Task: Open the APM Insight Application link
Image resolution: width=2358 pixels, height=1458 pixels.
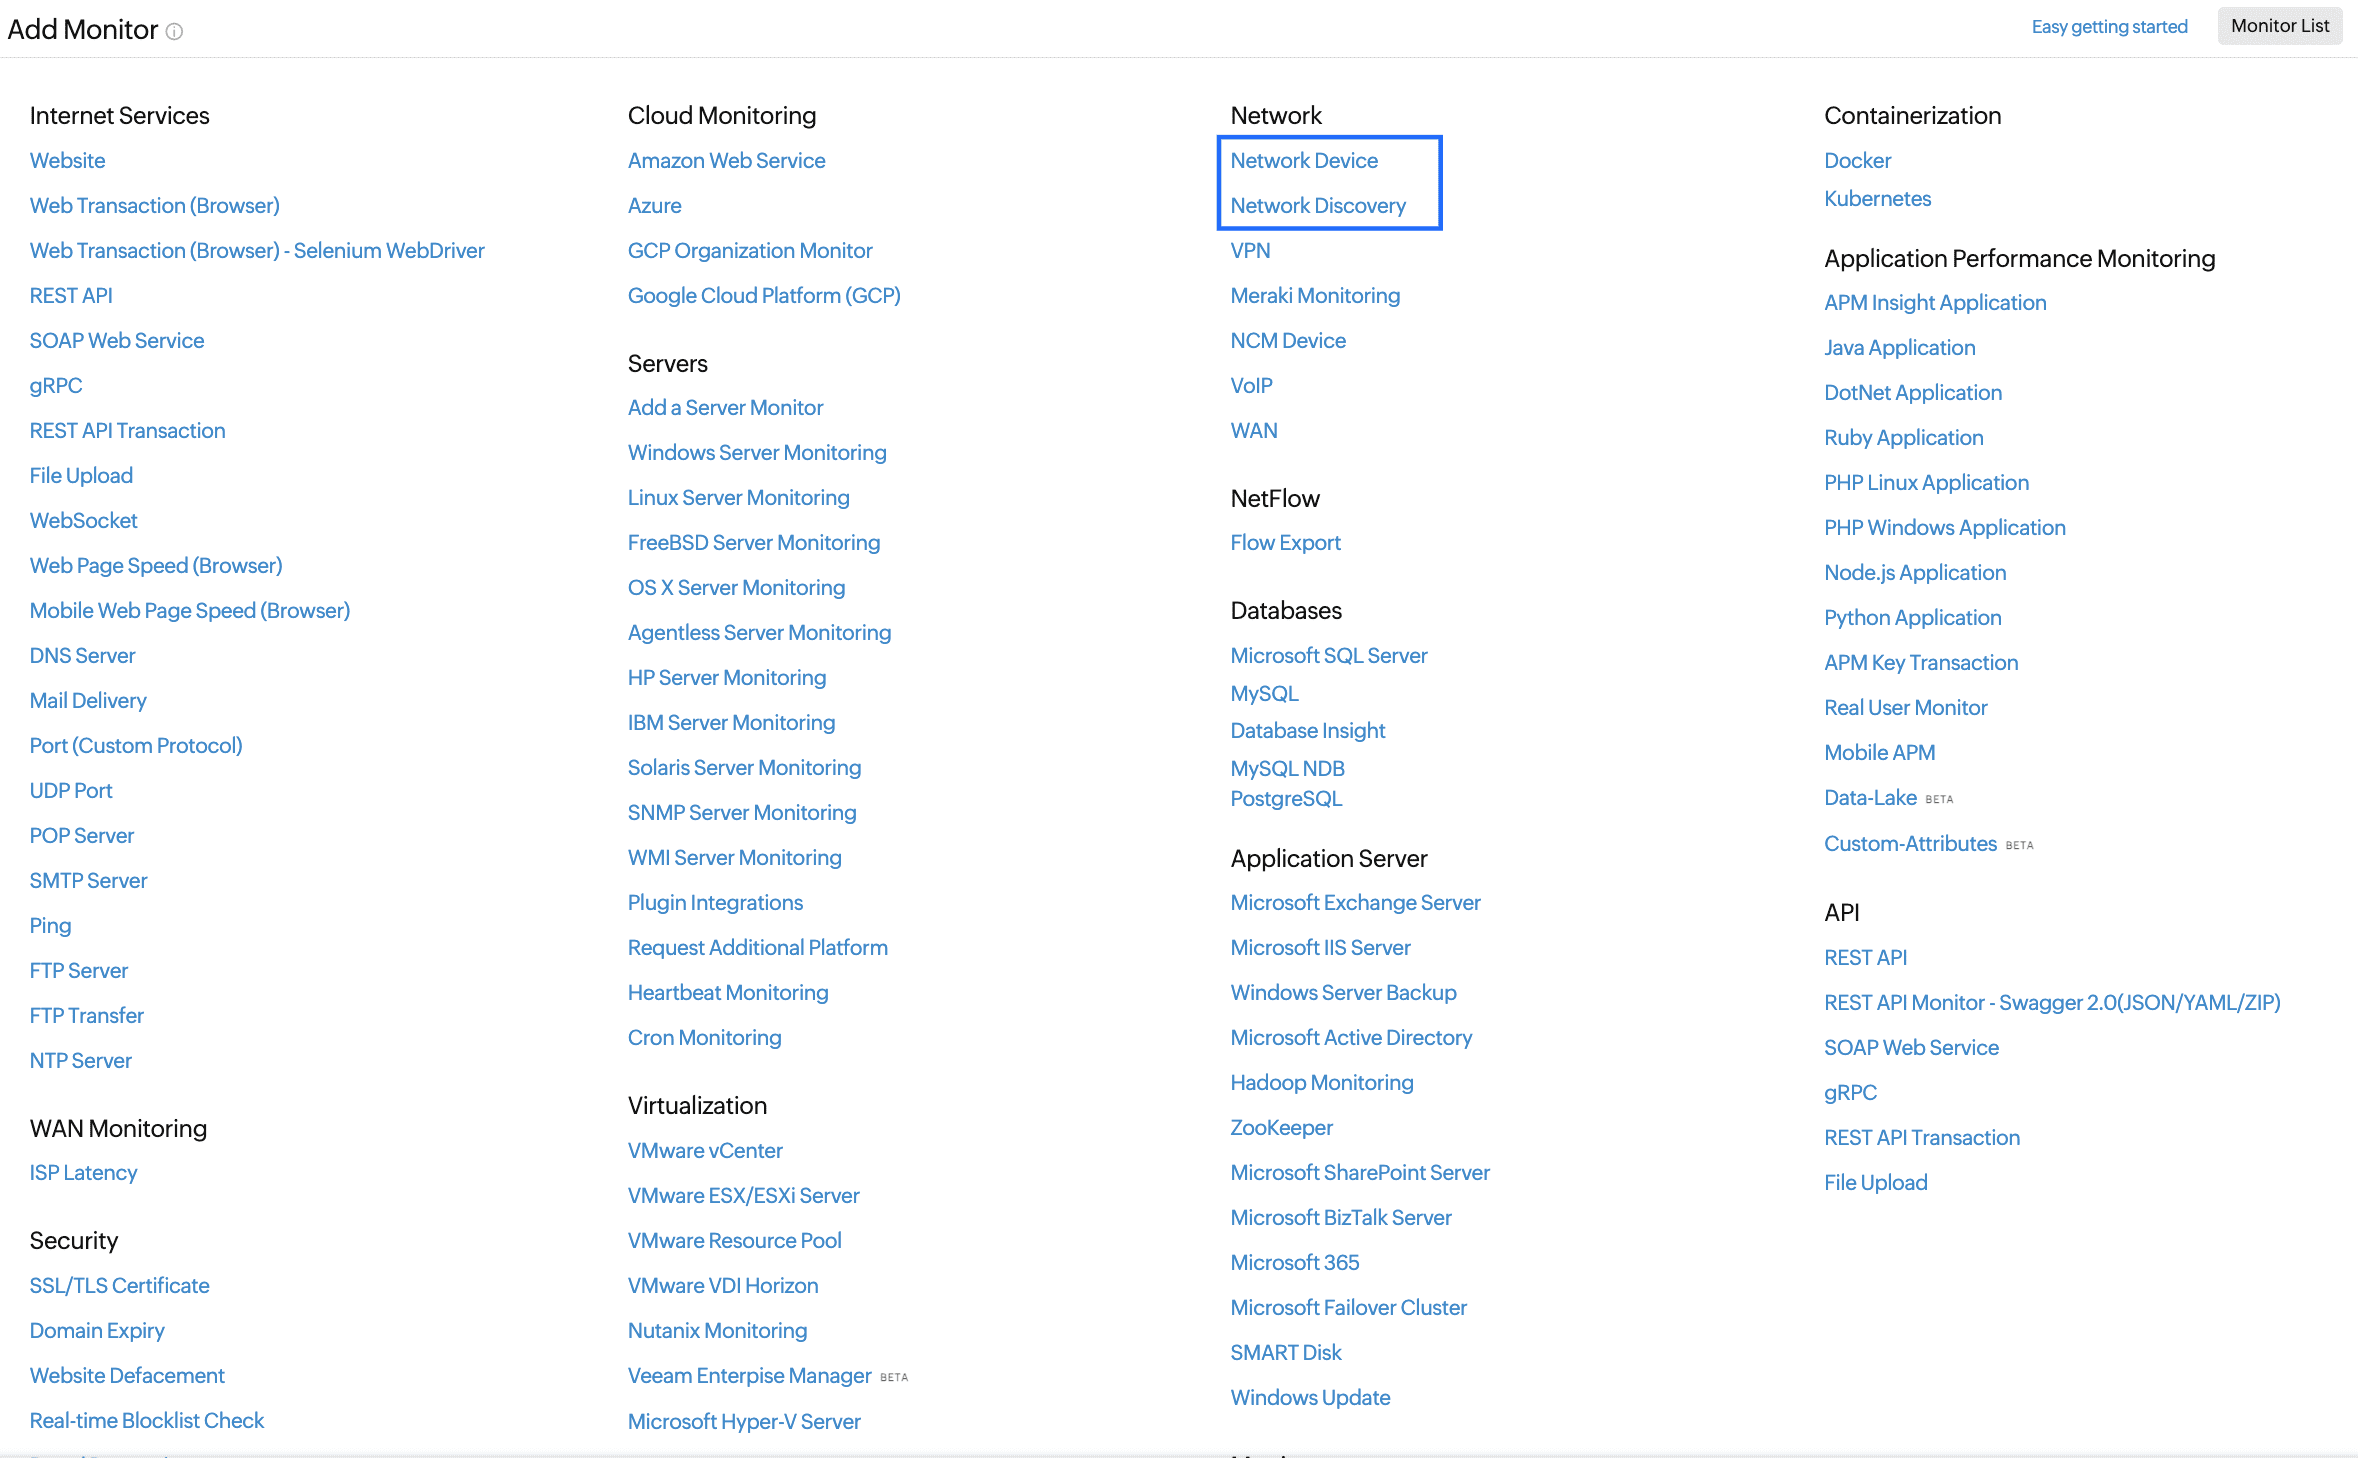Action: [1934, 302]
